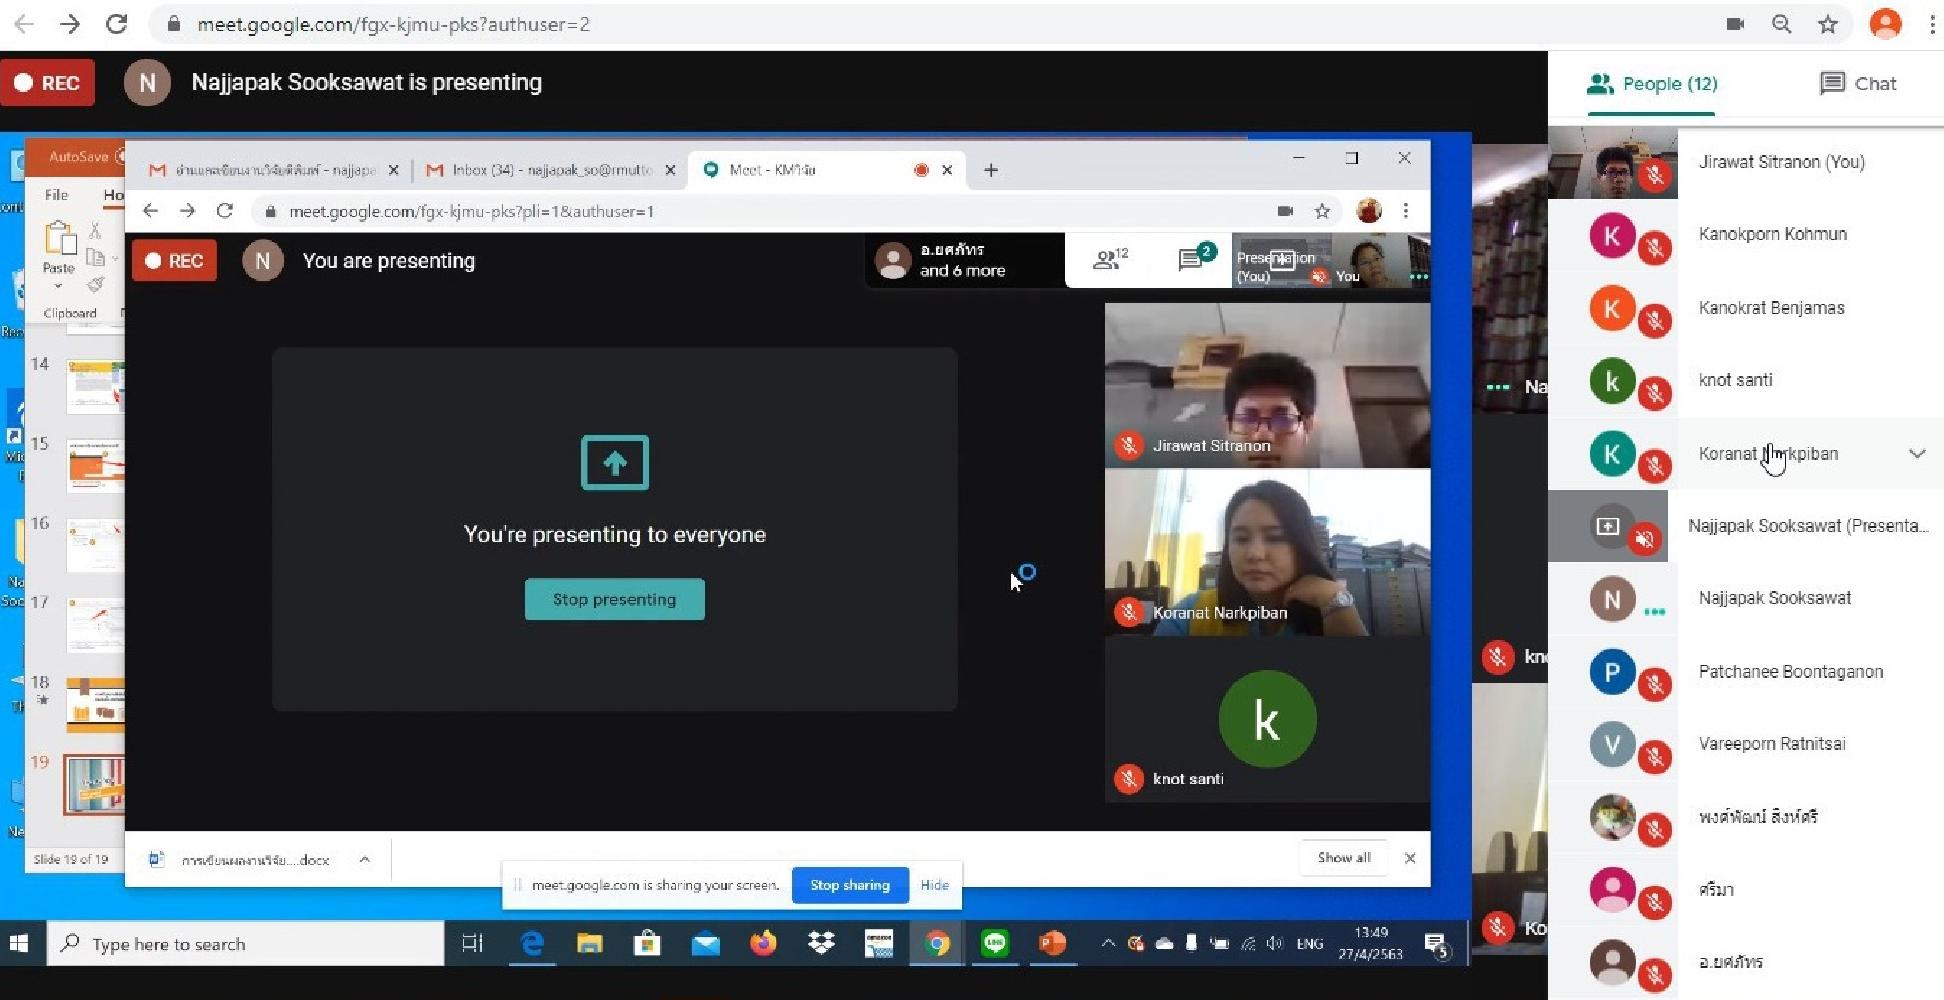Open Microsoft Edge from the taskbar
This screenshot has width=1944, height=1000.
click(531, 943)
